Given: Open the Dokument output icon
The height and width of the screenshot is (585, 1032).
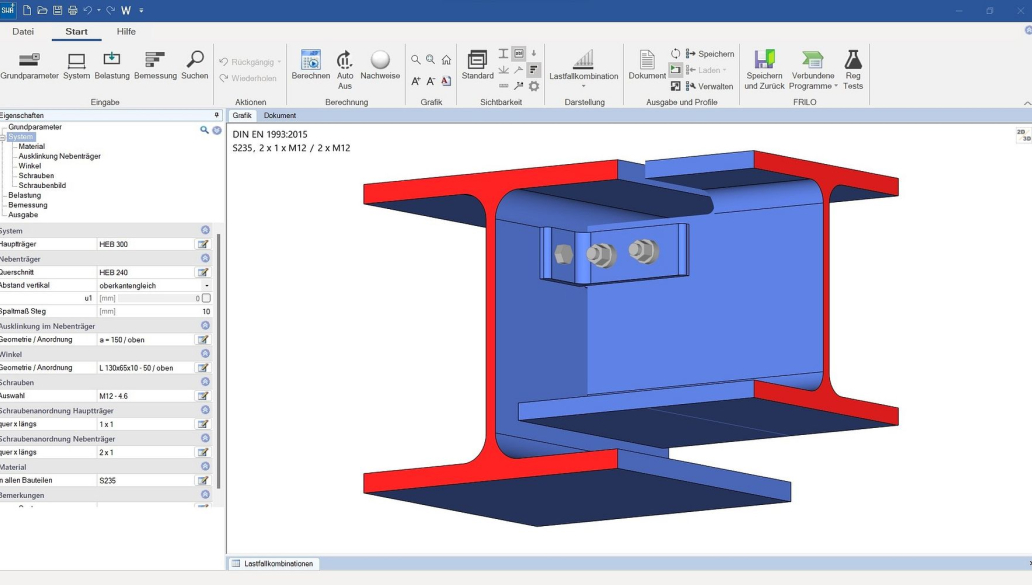Looking at the screenshot, I should click(647, 60).
